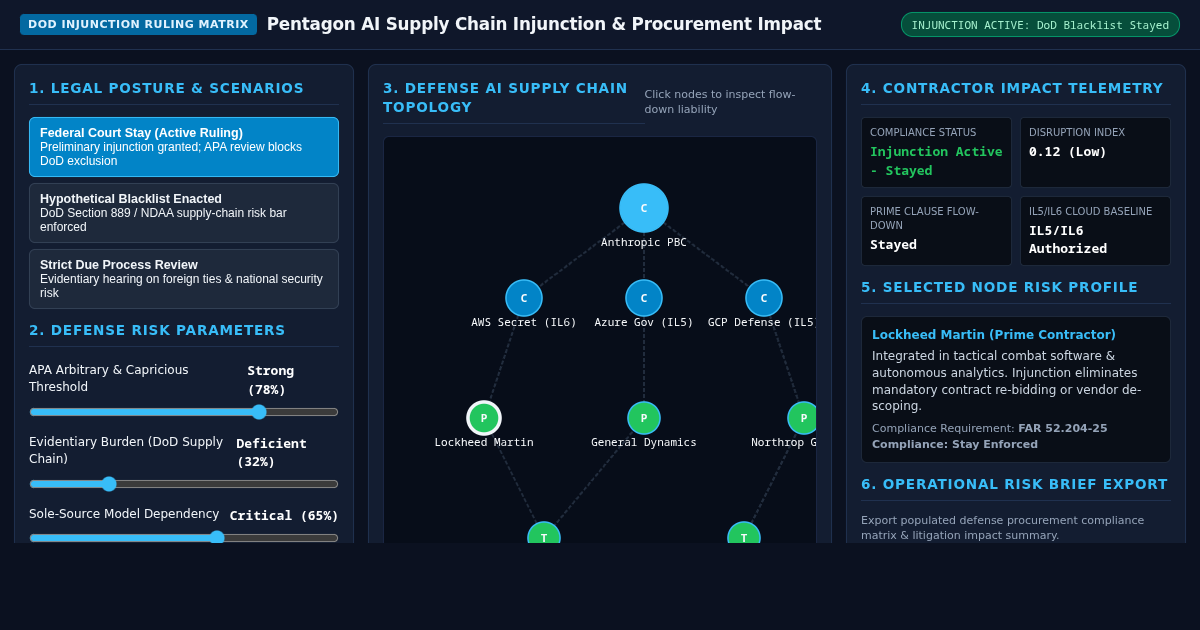Screen dimensions: 1200x630
Task: Click Defense AI Supply Chain Topology heading
Action: pyautogui.click(x=505, y=98)
